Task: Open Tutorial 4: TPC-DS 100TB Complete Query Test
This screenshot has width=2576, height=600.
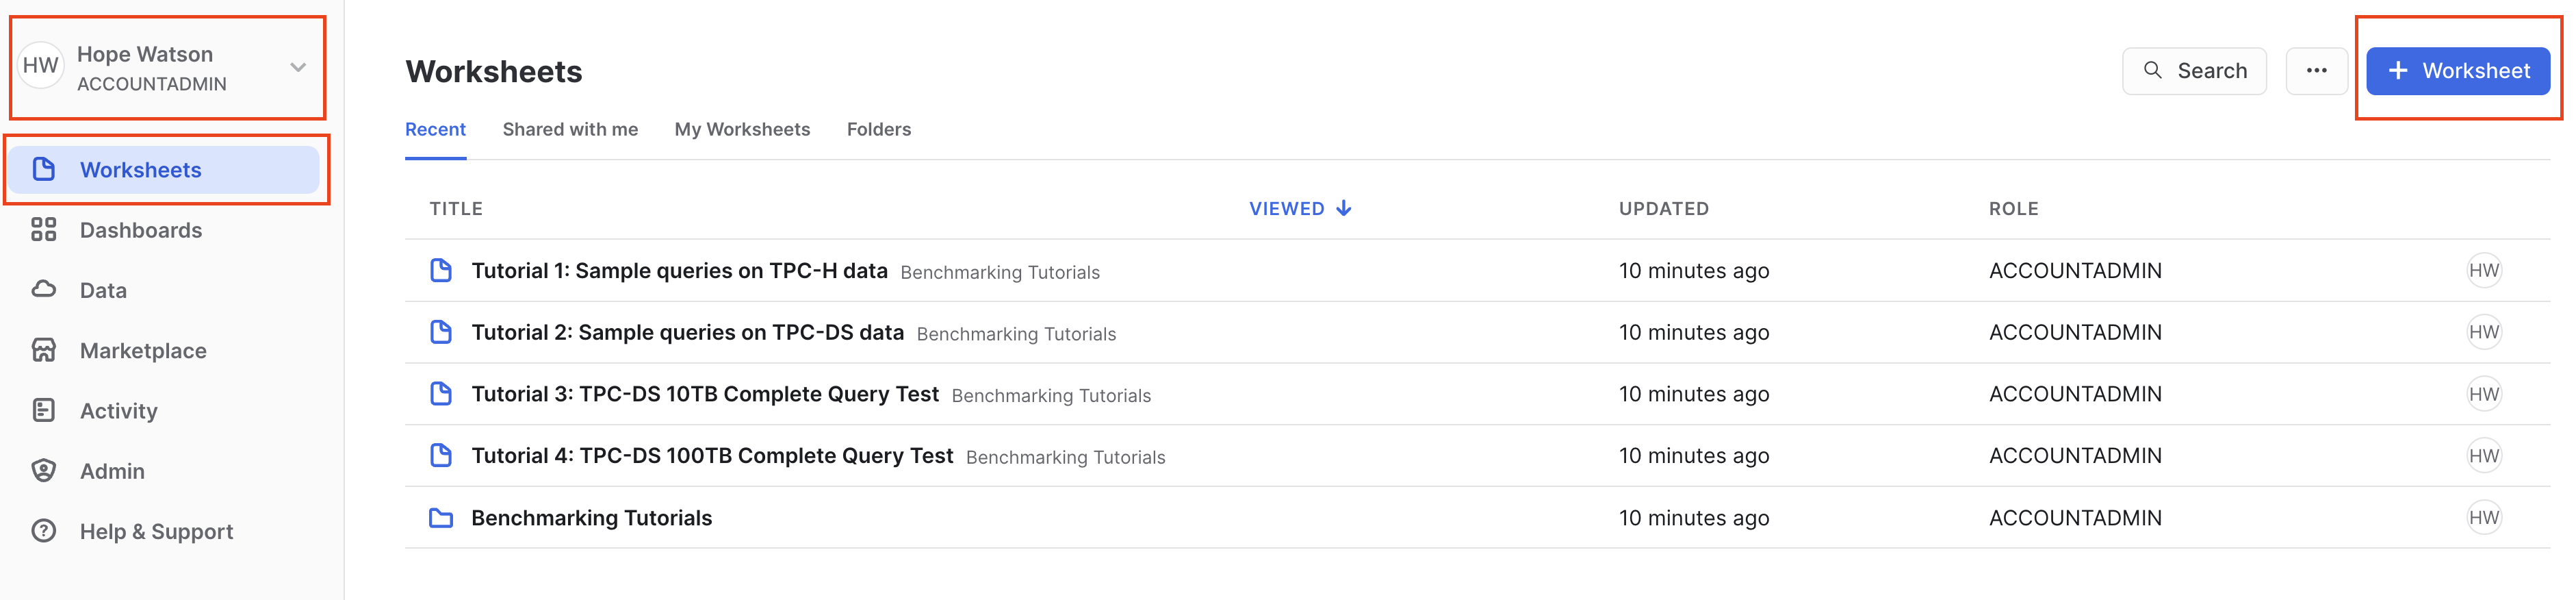Action: click(x=712, y=456)
